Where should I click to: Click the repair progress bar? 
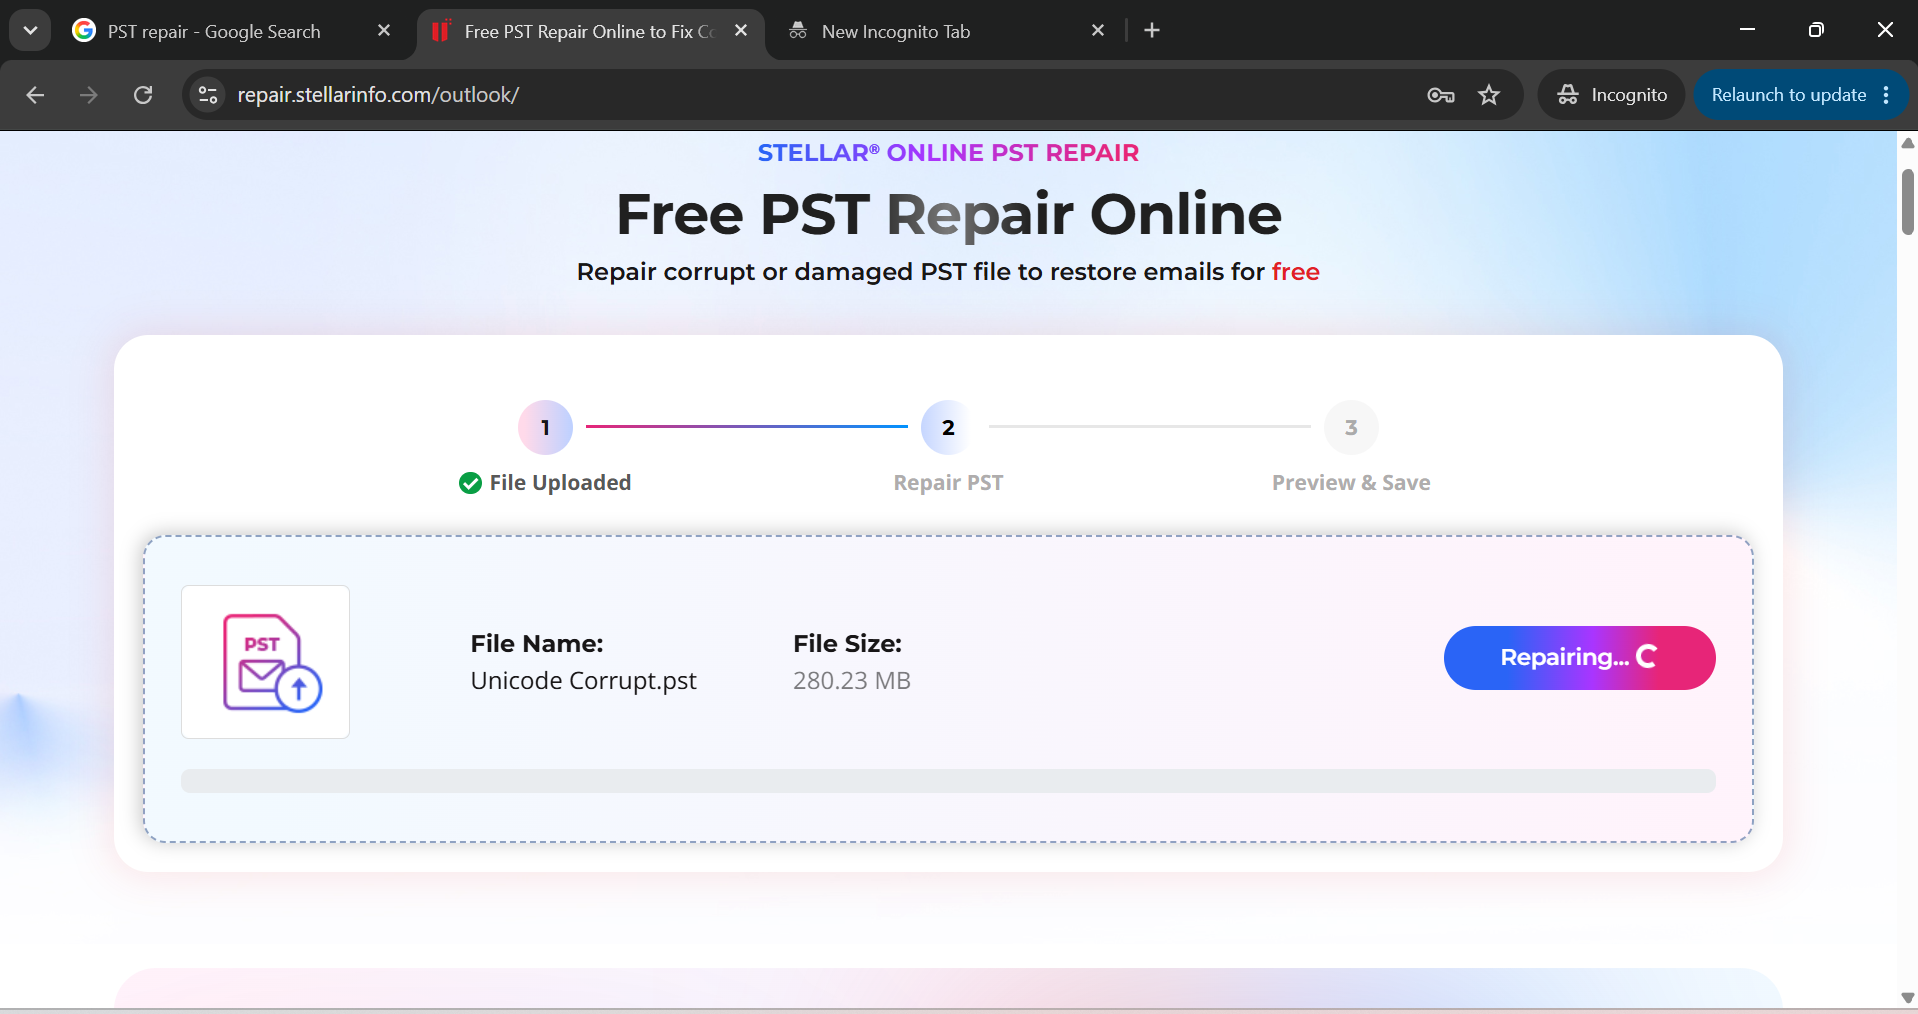[x=948, y=781]
